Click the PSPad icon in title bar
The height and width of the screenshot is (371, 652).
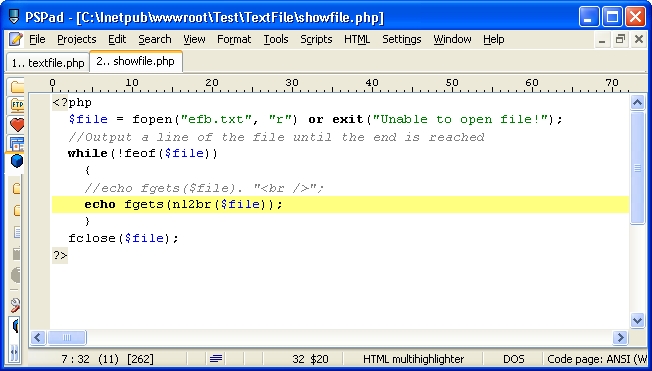(x=14, y=17)
